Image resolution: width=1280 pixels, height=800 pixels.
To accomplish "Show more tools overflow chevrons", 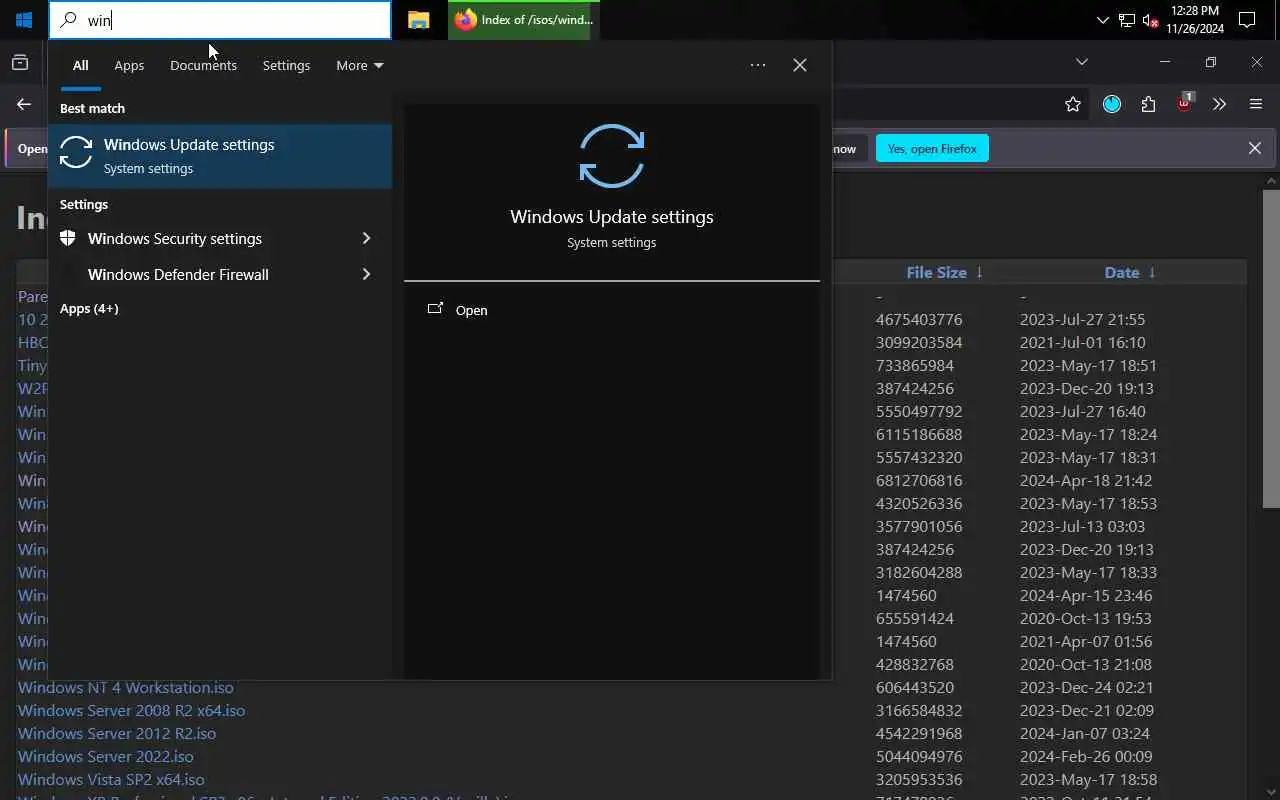I will tap(1219, 104).
